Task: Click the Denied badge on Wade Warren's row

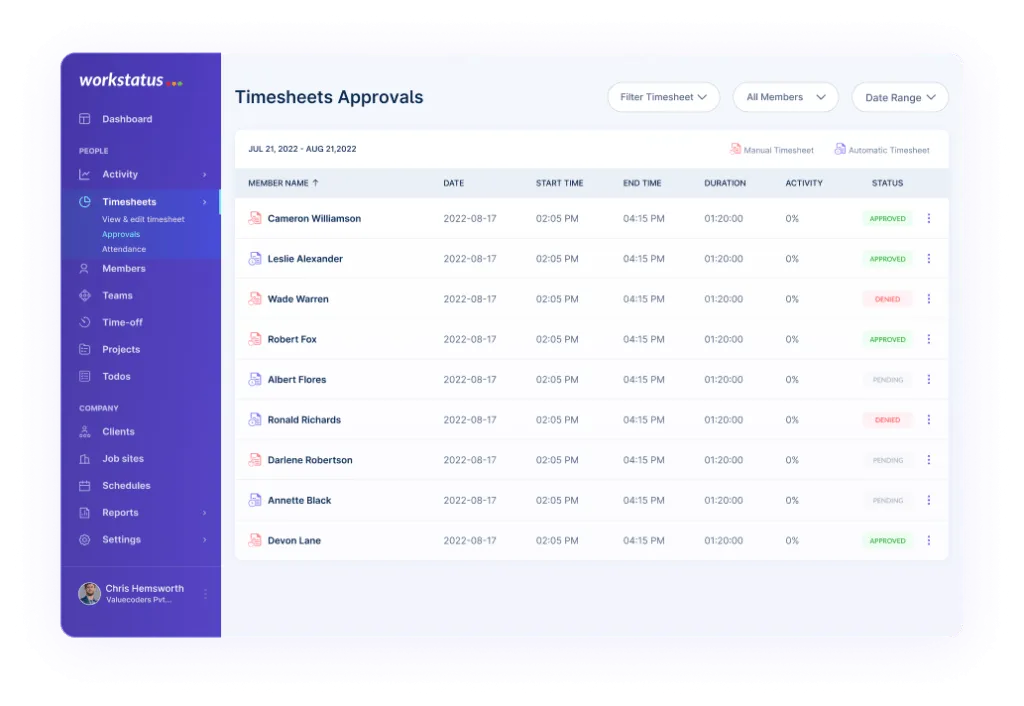Action: point(886,299)
